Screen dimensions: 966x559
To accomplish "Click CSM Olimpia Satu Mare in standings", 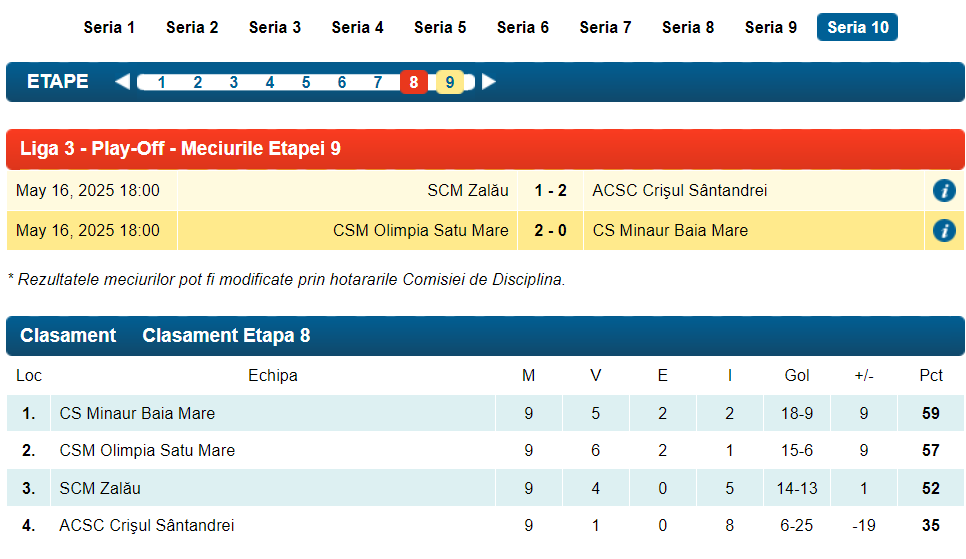I will 147,451.
